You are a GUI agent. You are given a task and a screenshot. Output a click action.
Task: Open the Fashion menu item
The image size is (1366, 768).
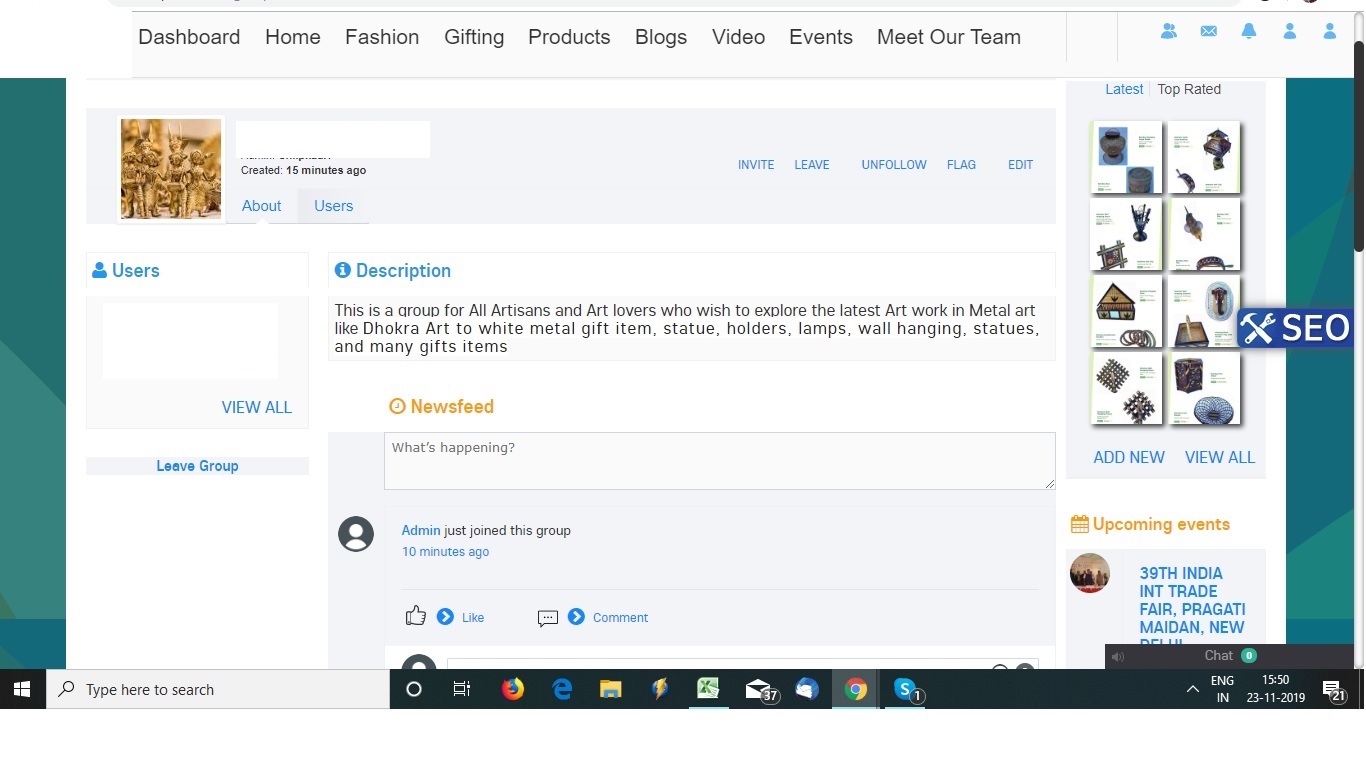pyautogui.click(x=382, y=37)
